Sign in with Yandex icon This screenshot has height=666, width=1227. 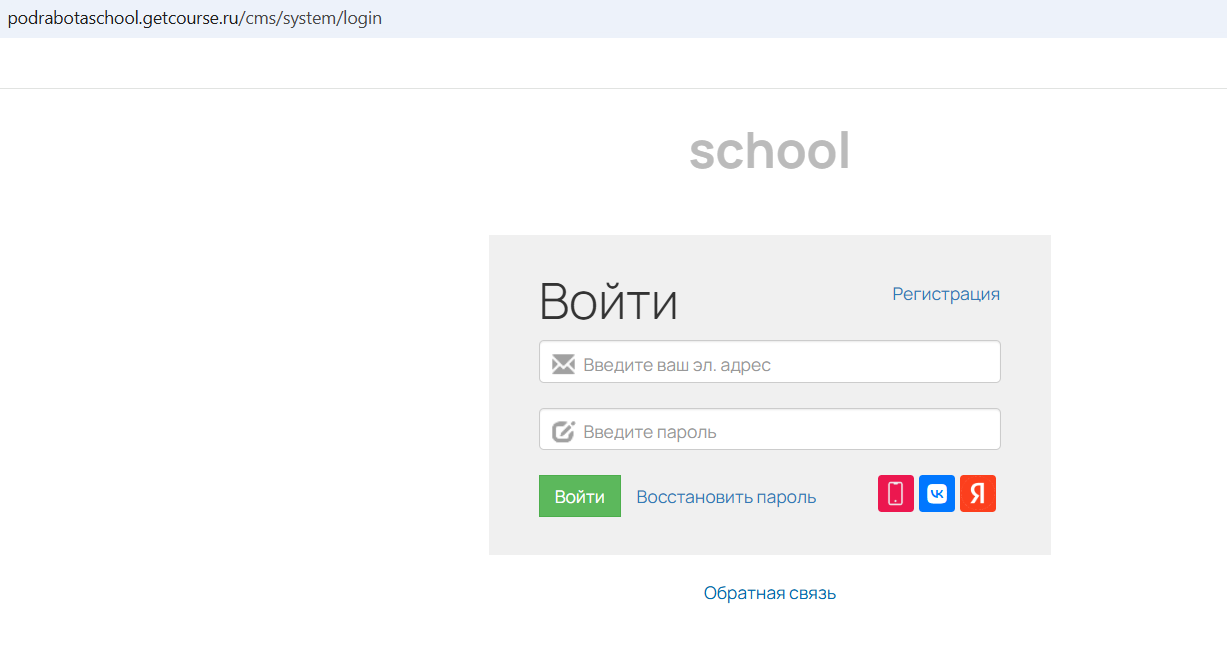pyautogui.click(x=978, y=494)
